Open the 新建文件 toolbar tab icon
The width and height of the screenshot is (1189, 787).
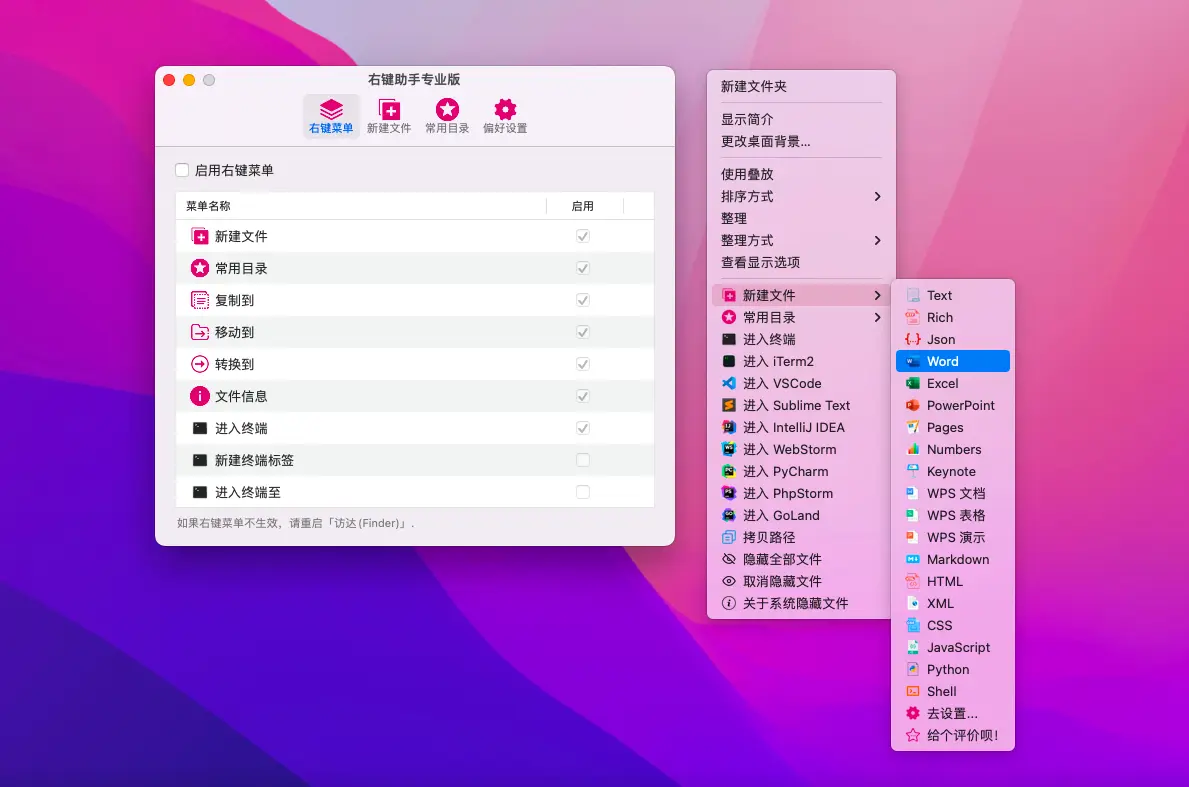point(389,110)
